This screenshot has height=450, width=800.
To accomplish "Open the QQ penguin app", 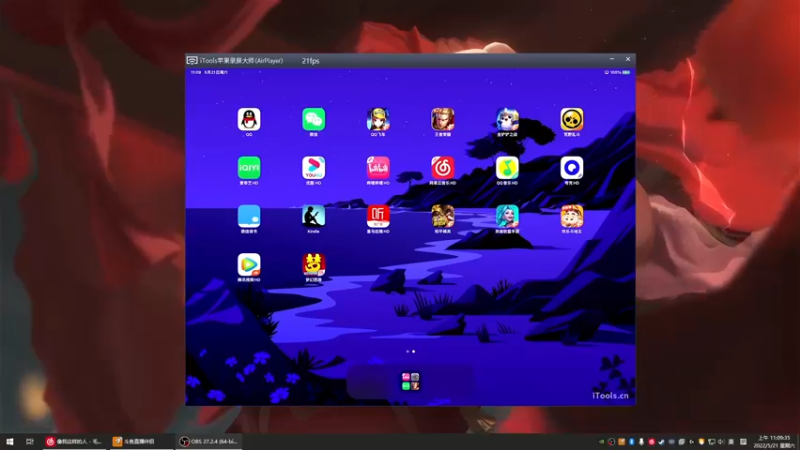I will 249,119.
